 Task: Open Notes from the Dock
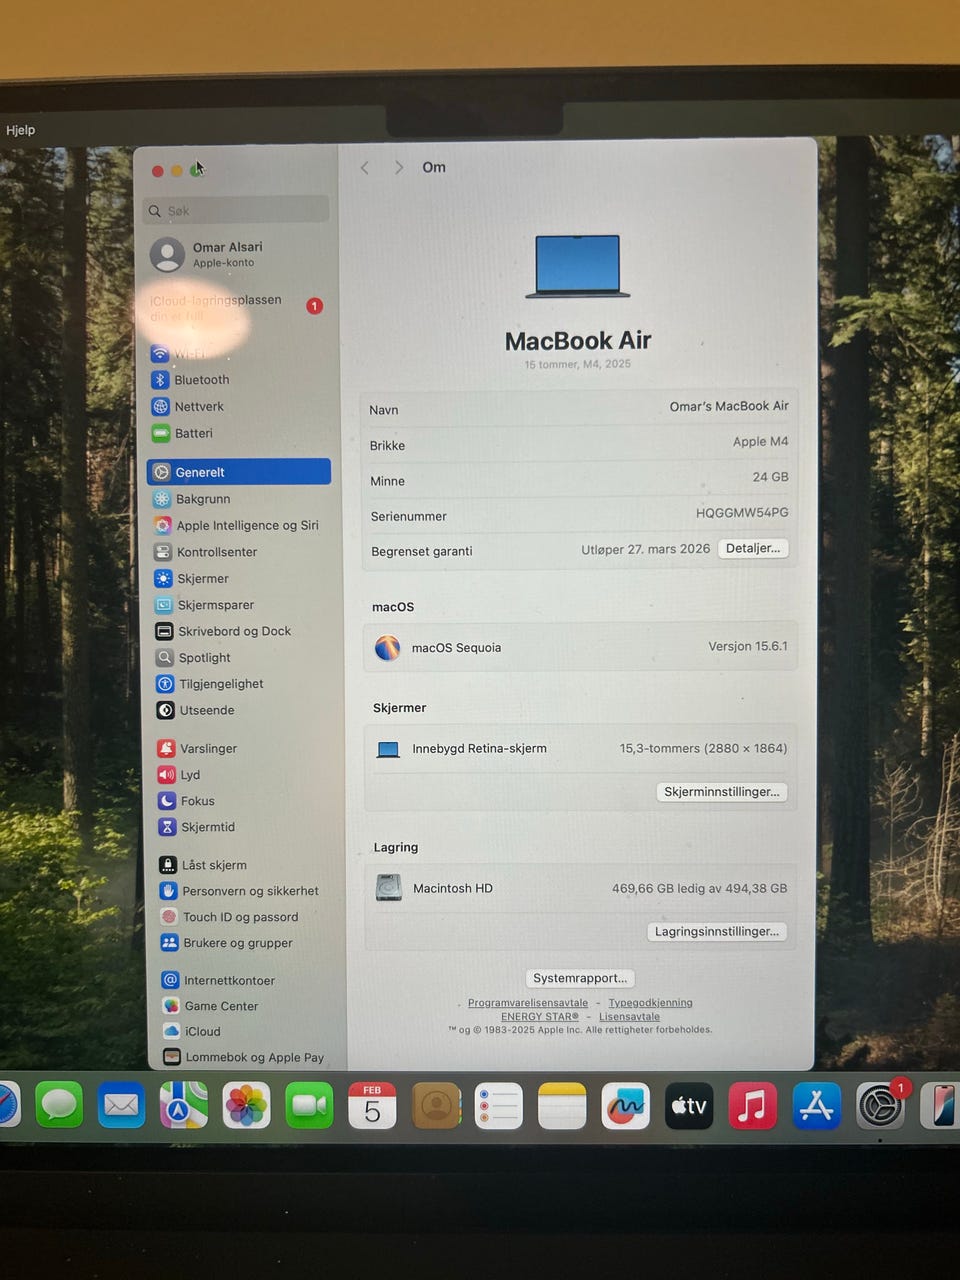562,1106
